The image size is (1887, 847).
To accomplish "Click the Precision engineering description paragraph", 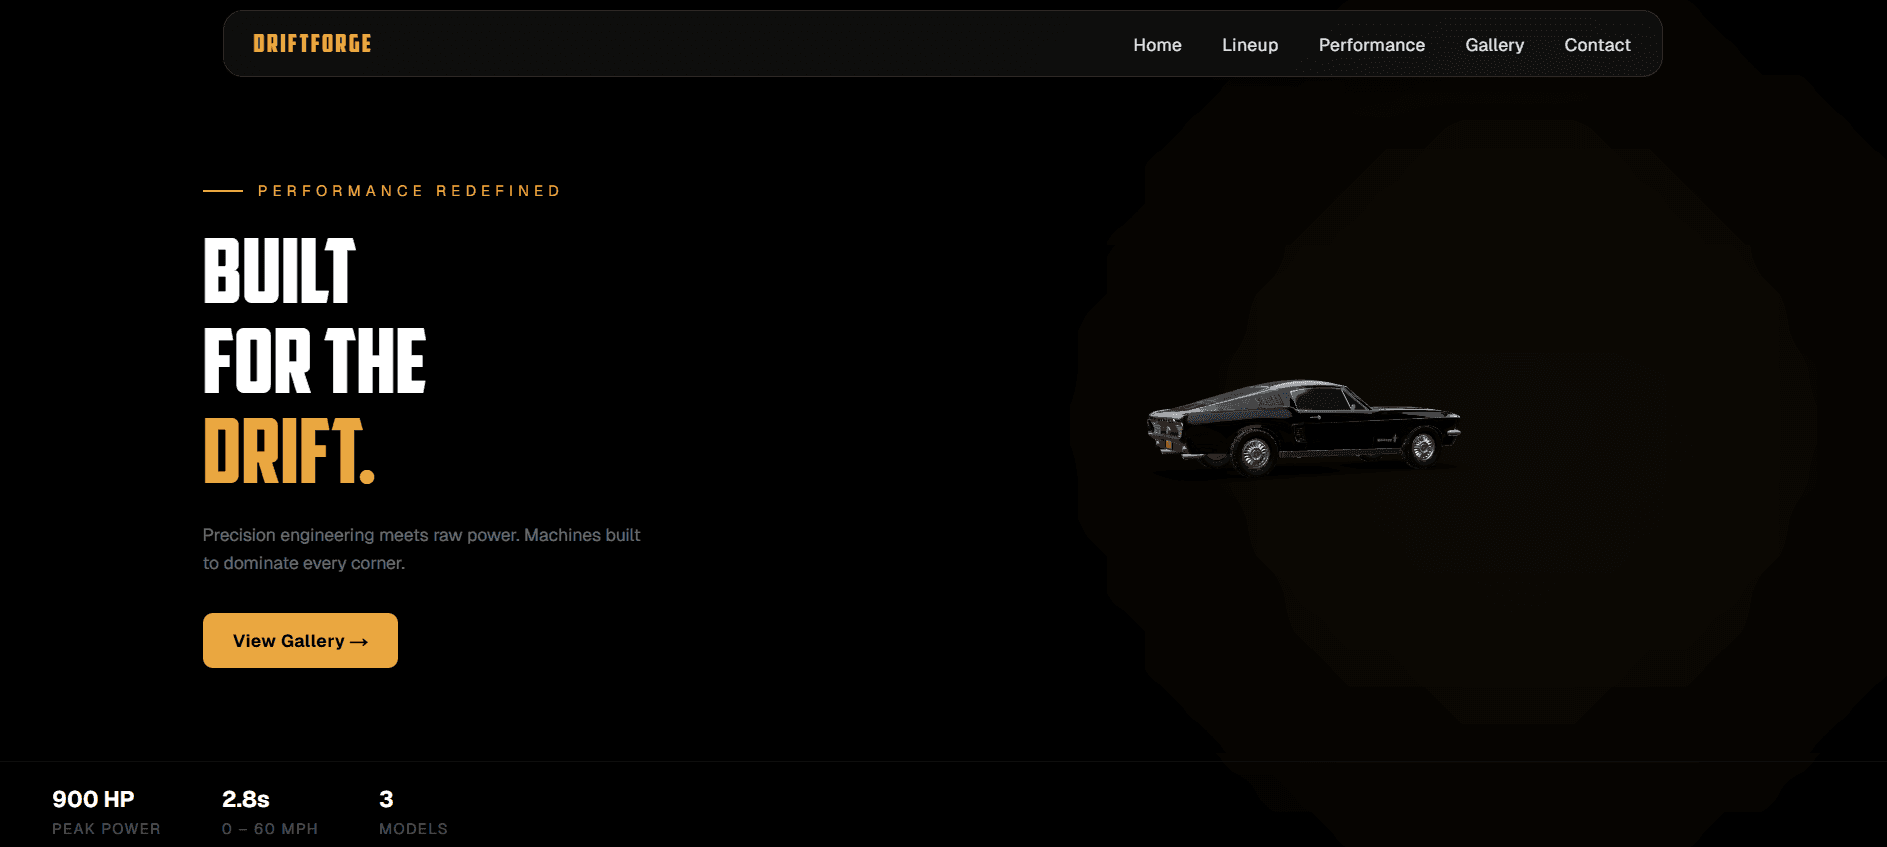I will click(x=421, y=549).
